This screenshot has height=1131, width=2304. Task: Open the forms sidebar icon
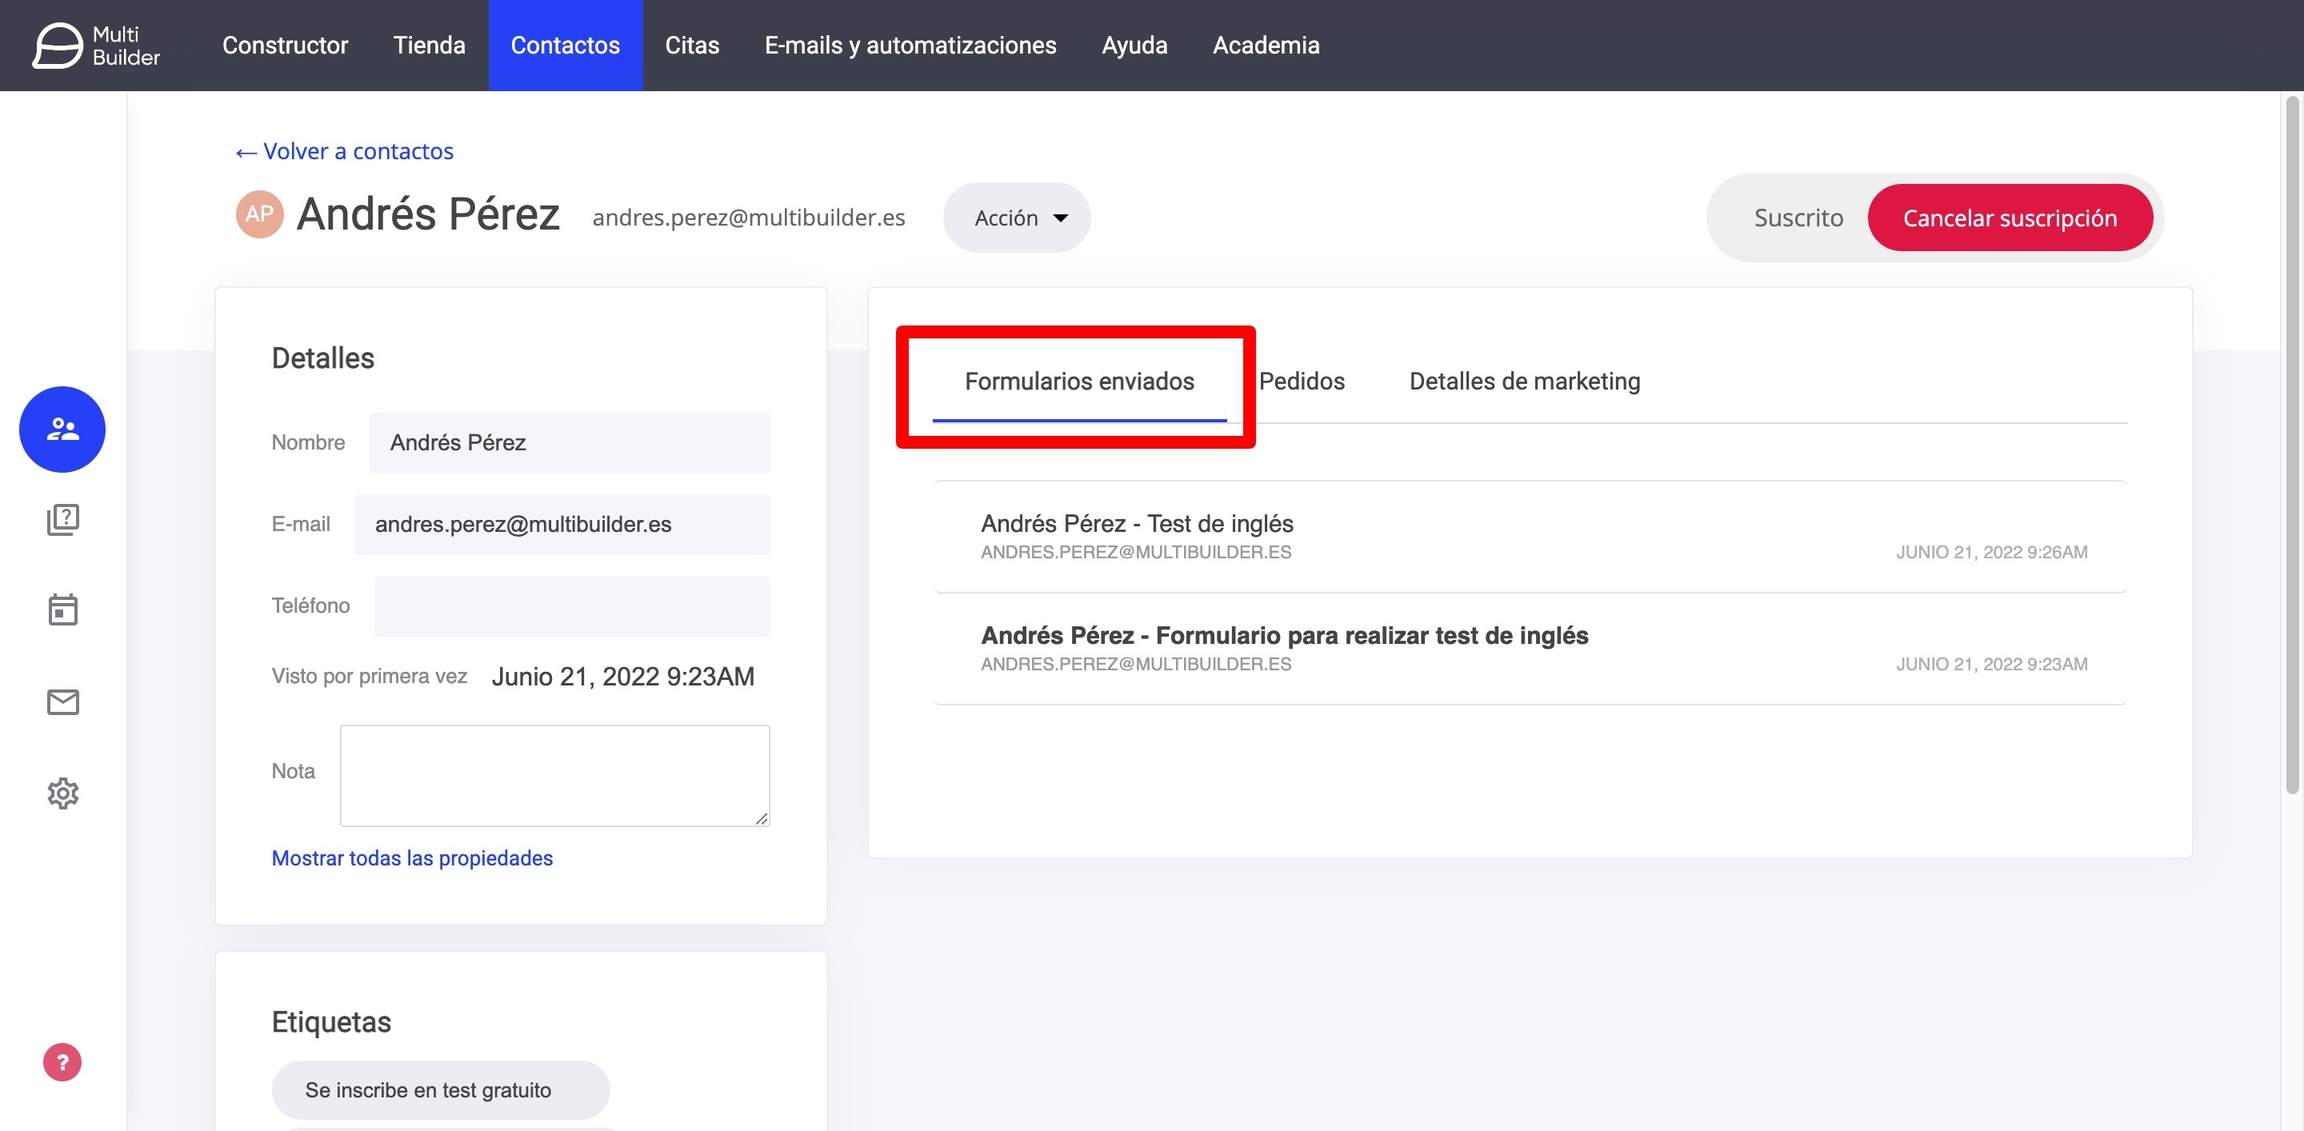(62, 519)
